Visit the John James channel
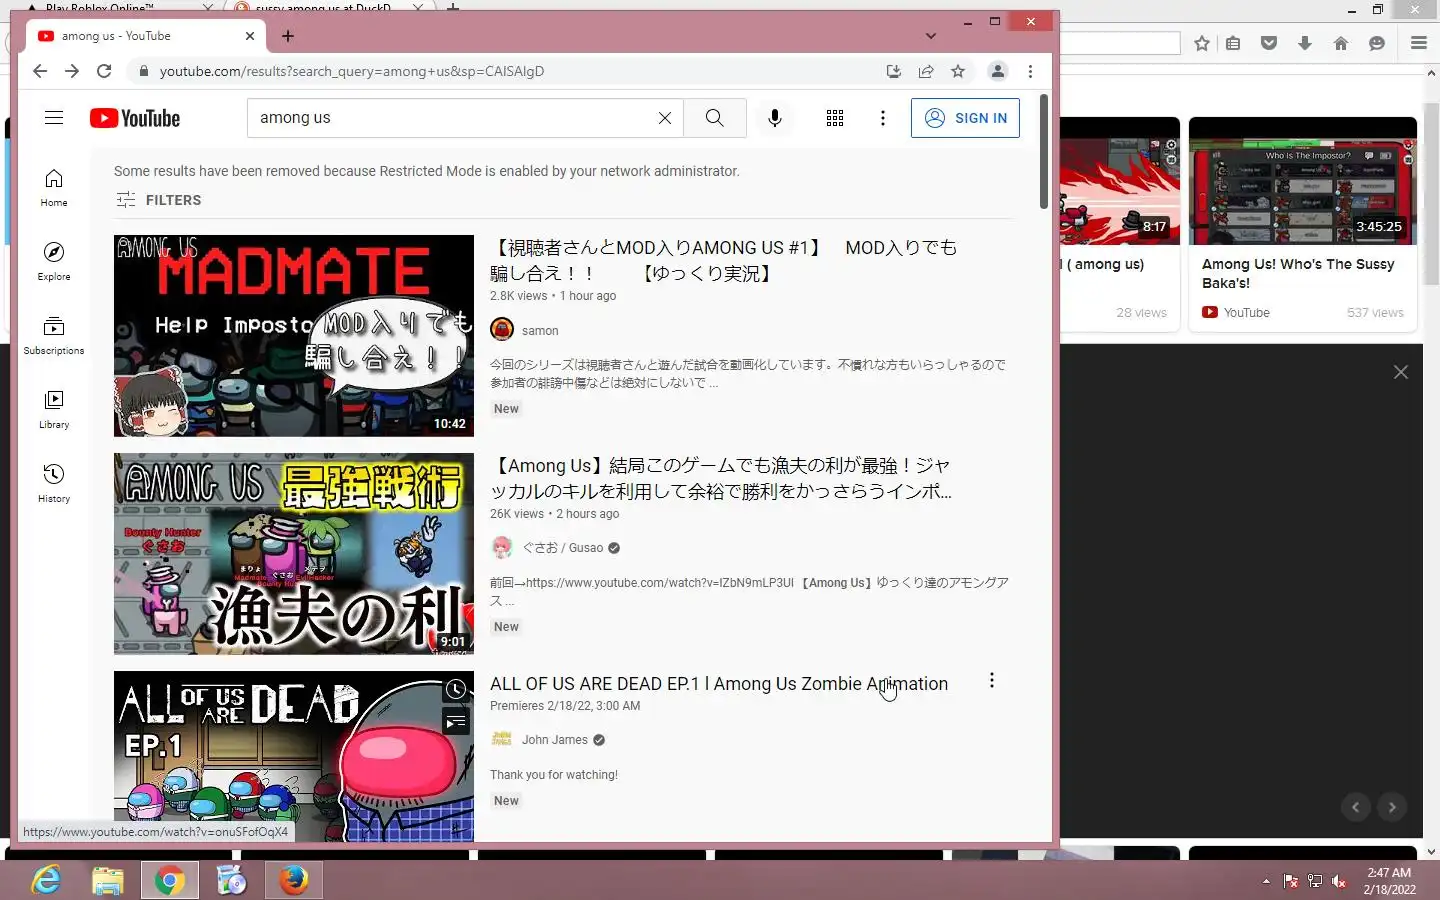Image resolution: width=1440 pixels, height=900 pixels. click(x=555, y=740)
